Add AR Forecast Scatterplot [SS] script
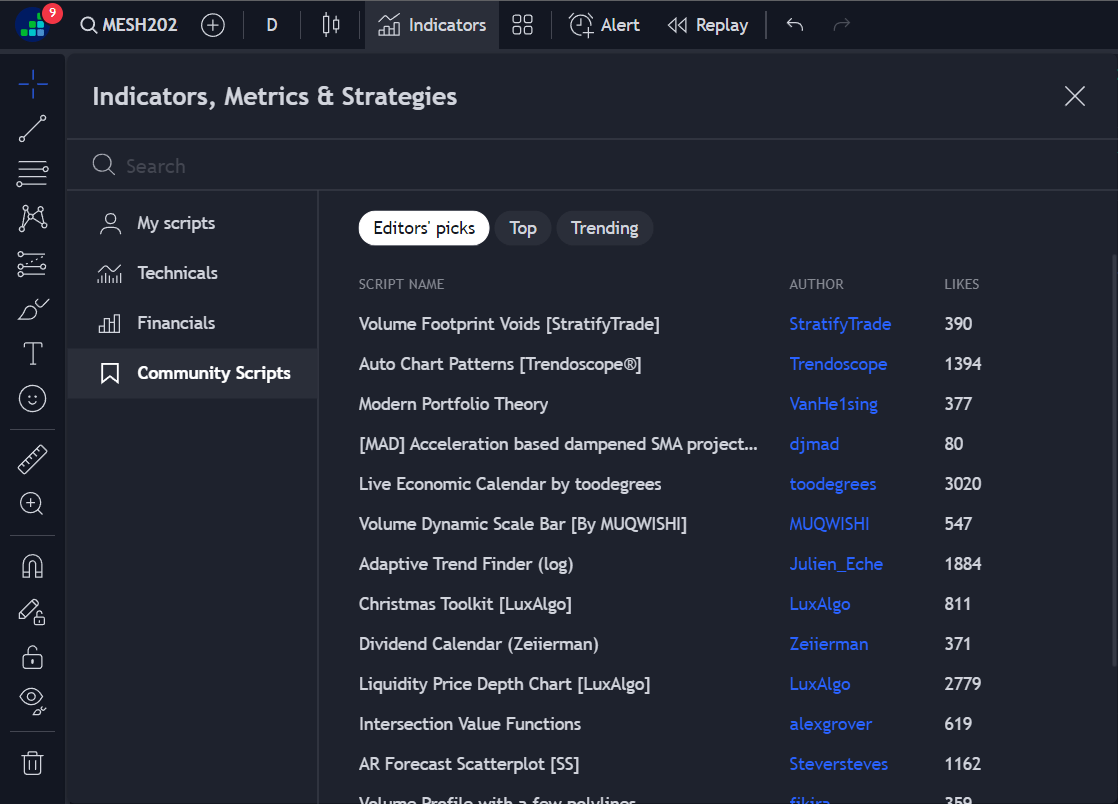Screen dimensions: 1118x804 click(x=469, y=763)
